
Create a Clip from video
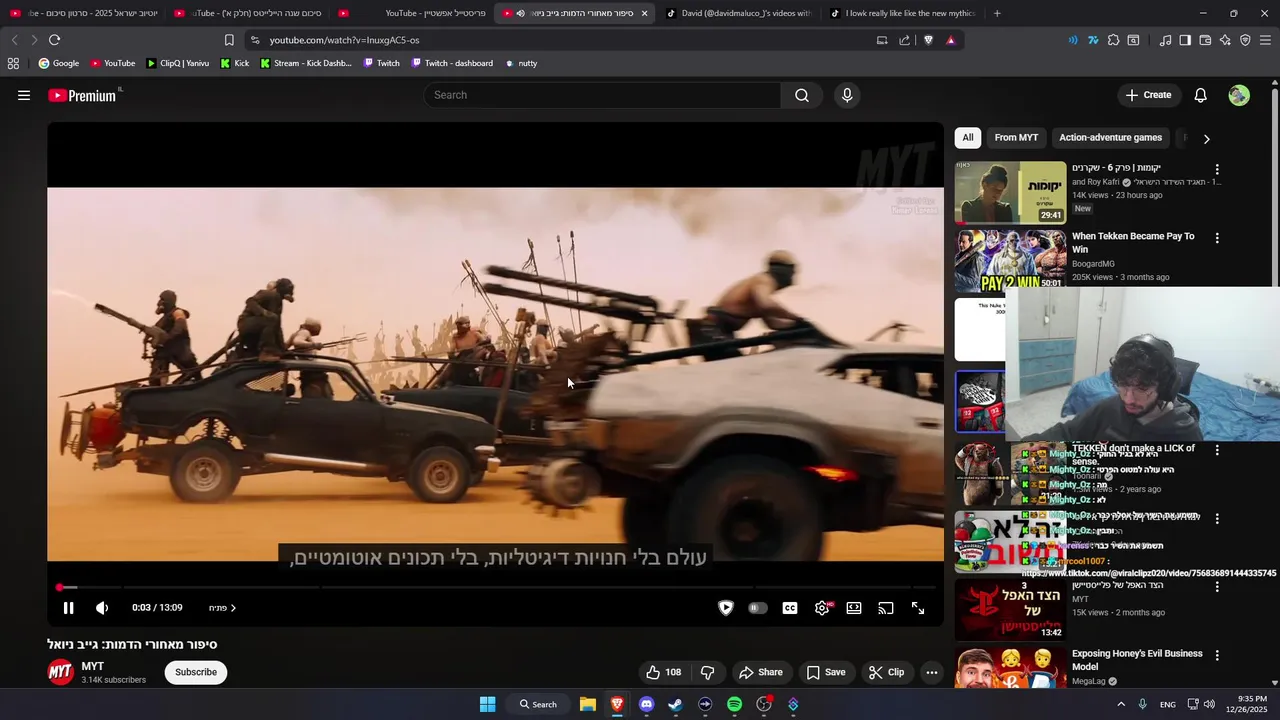point(887,672)
